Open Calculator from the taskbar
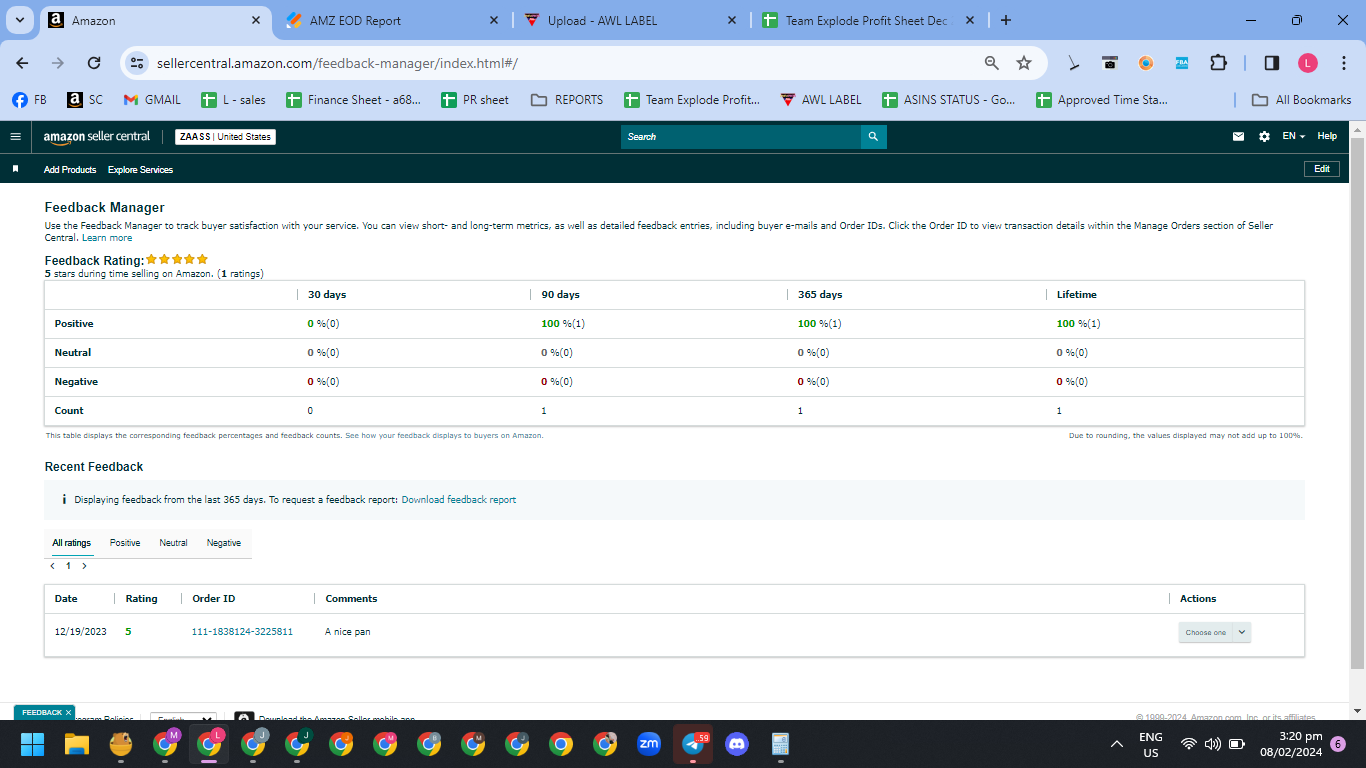This screenshot has width=1366, height=768. tap(781, 744)
